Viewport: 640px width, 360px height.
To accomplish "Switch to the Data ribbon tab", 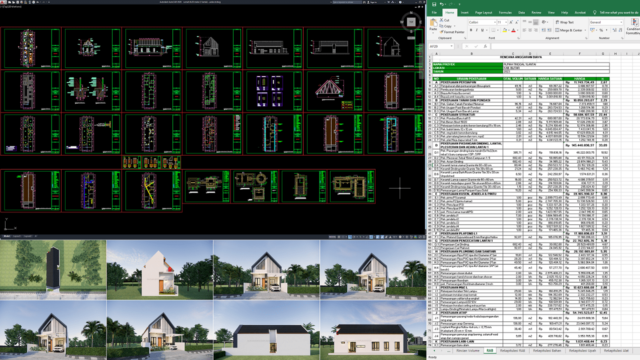I will (x=521, y=13).
